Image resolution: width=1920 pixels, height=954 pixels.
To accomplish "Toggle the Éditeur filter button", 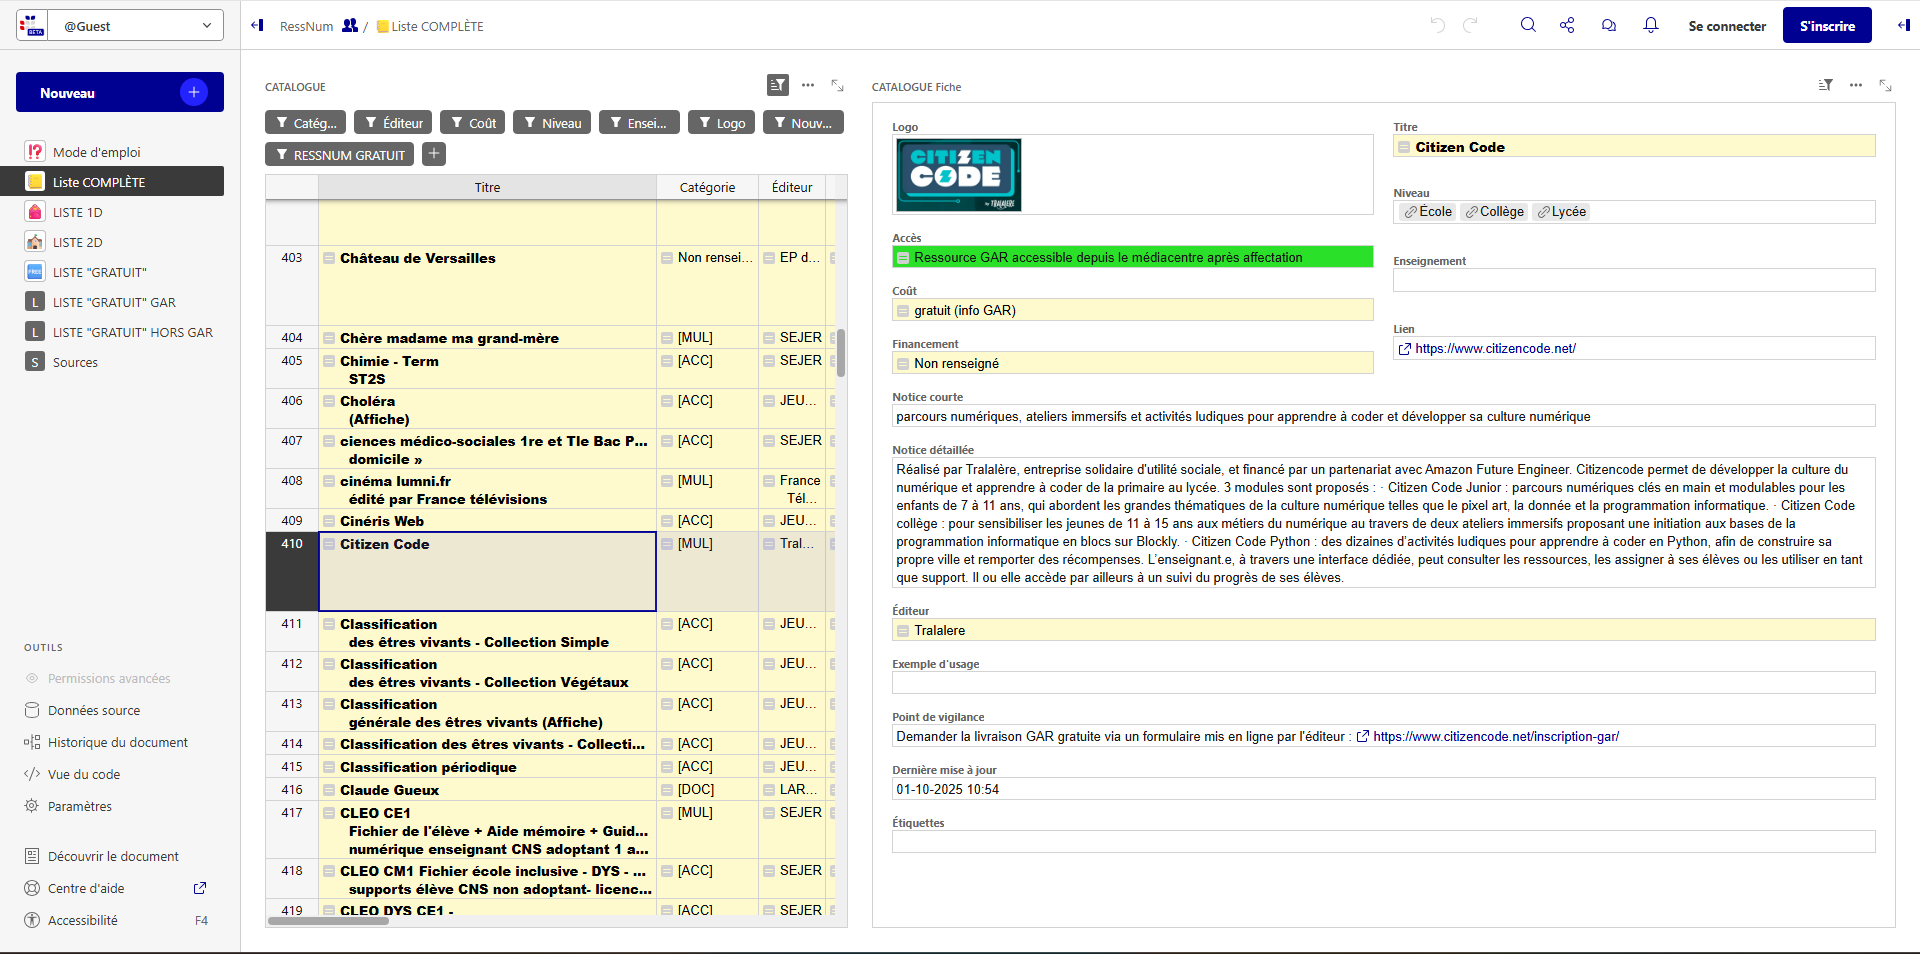I will pos(393,123).
